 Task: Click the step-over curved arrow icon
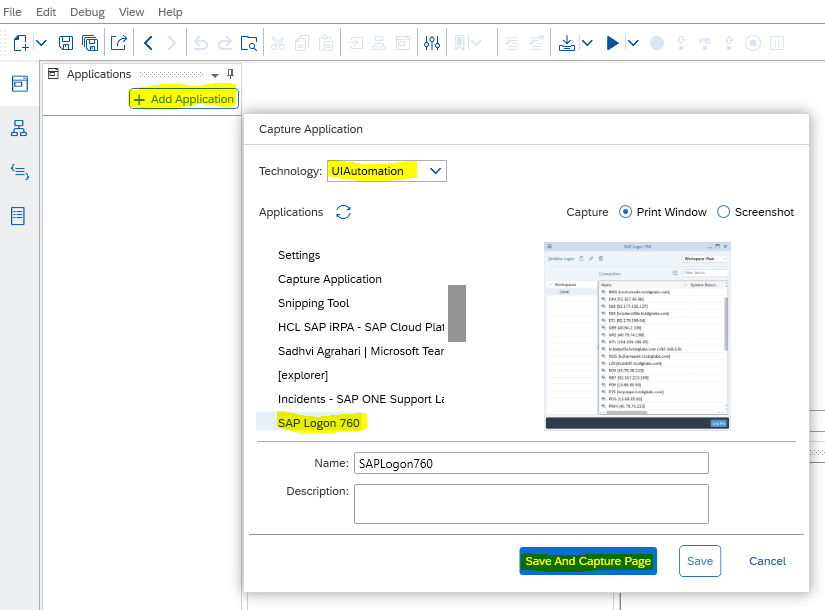[705, 43]
